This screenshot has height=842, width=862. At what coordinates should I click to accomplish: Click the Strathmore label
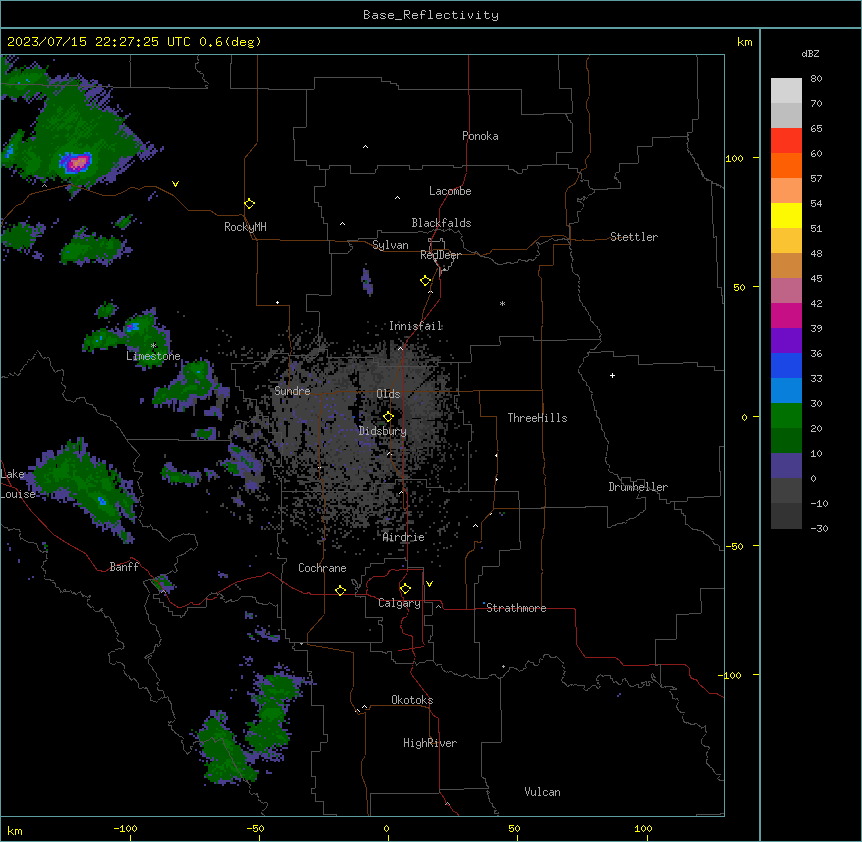(x=516, y=608)
